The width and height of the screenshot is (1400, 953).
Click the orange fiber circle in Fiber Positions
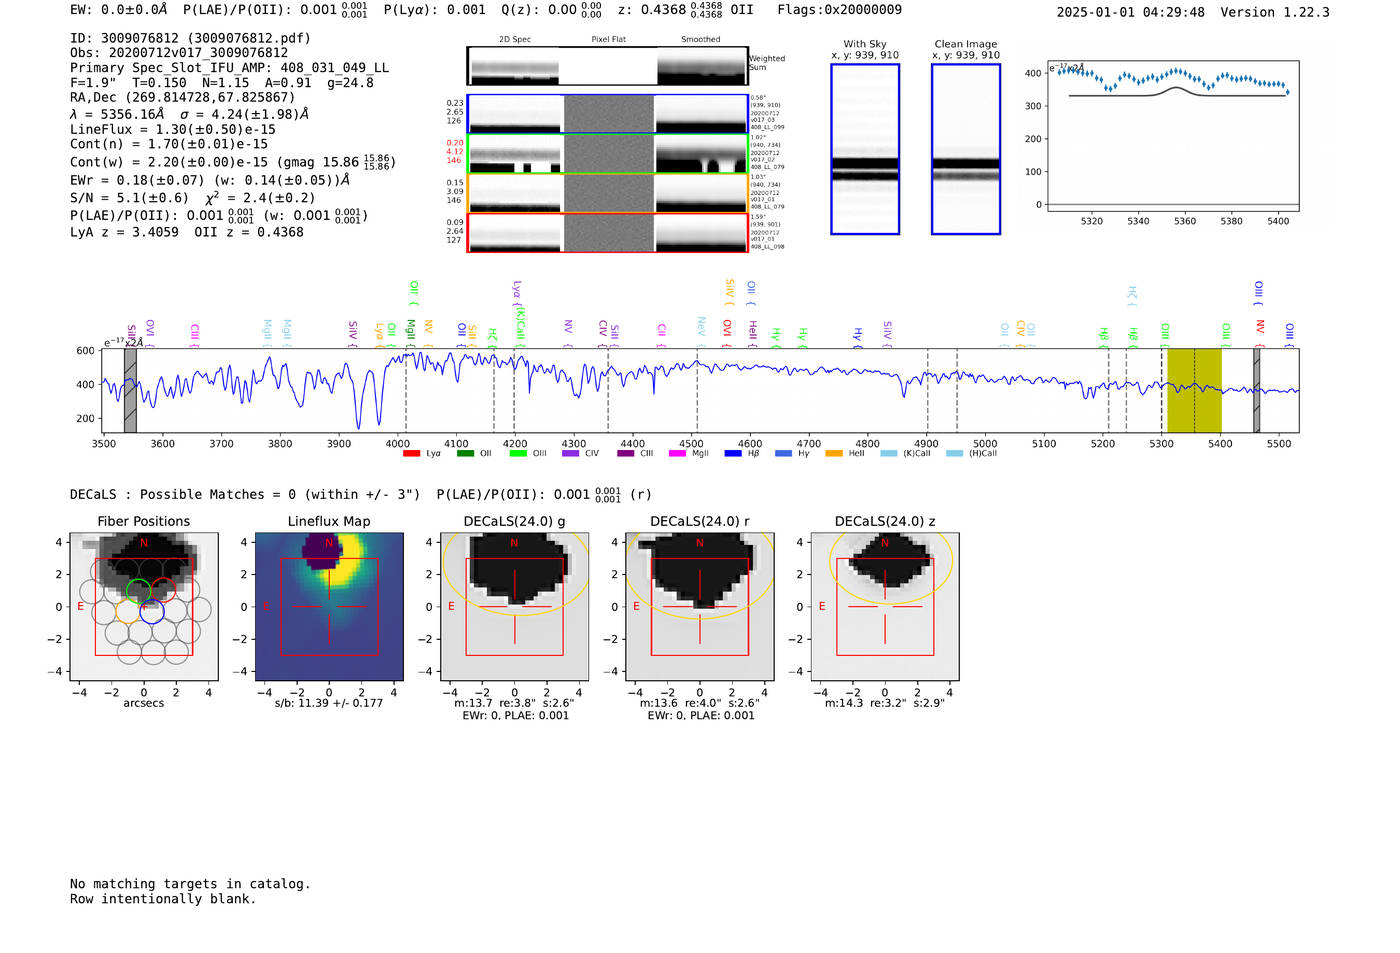tap(128, 611)
